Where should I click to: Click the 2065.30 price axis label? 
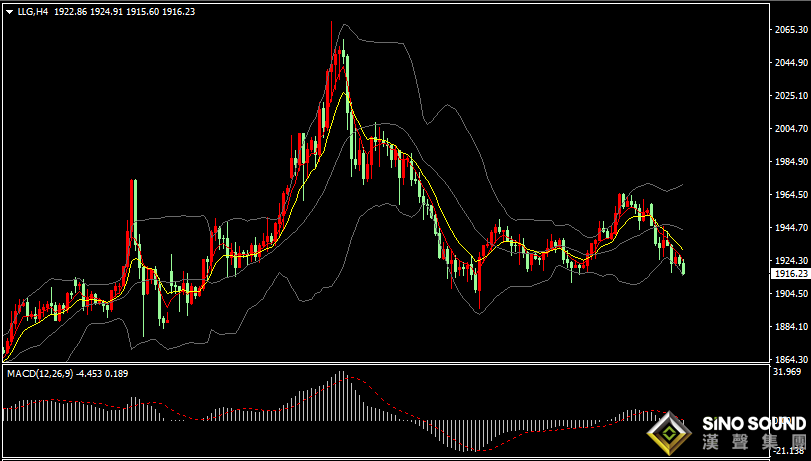(x=789, y=30)
